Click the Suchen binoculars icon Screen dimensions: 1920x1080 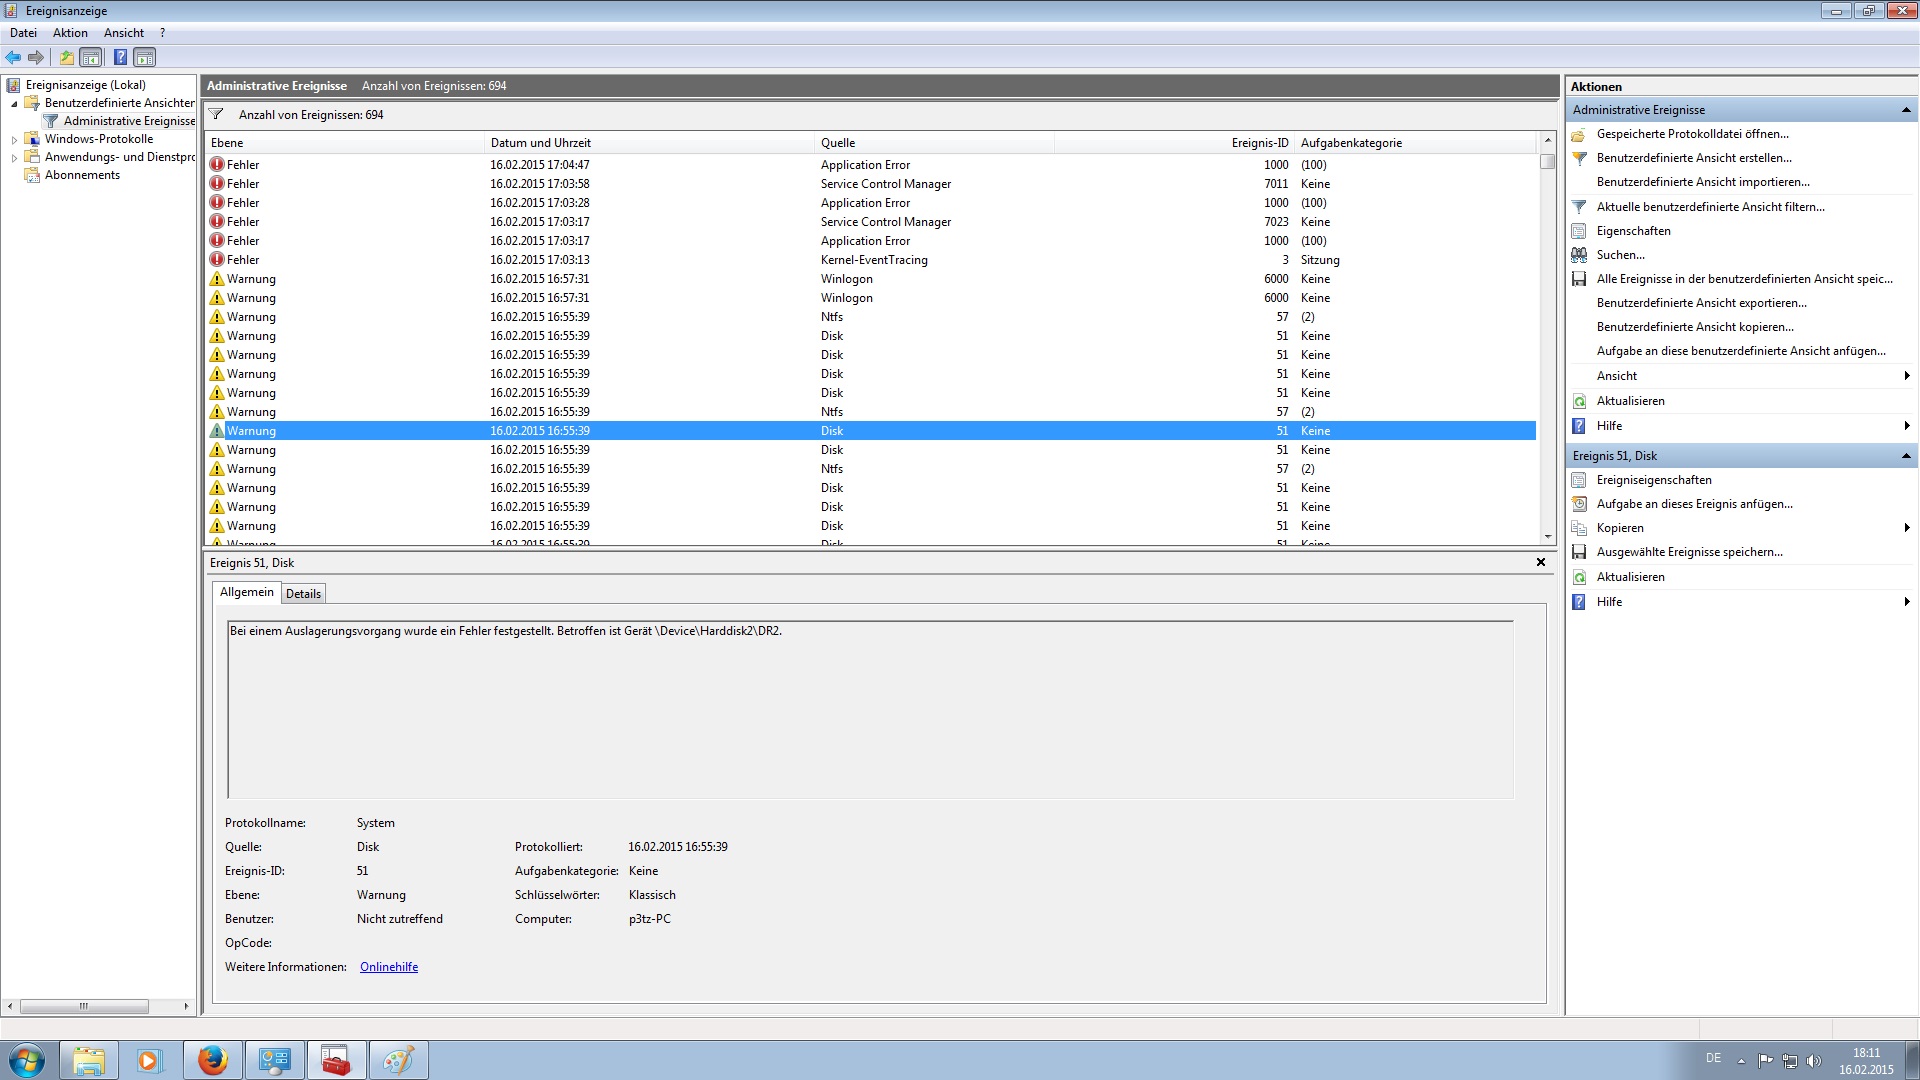coord(1579,255)
